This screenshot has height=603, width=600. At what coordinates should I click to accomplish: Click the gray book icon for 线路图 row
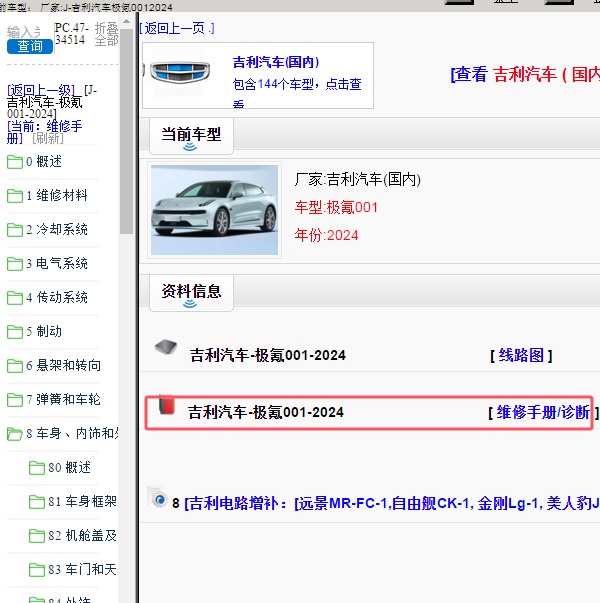coord(166,347)
